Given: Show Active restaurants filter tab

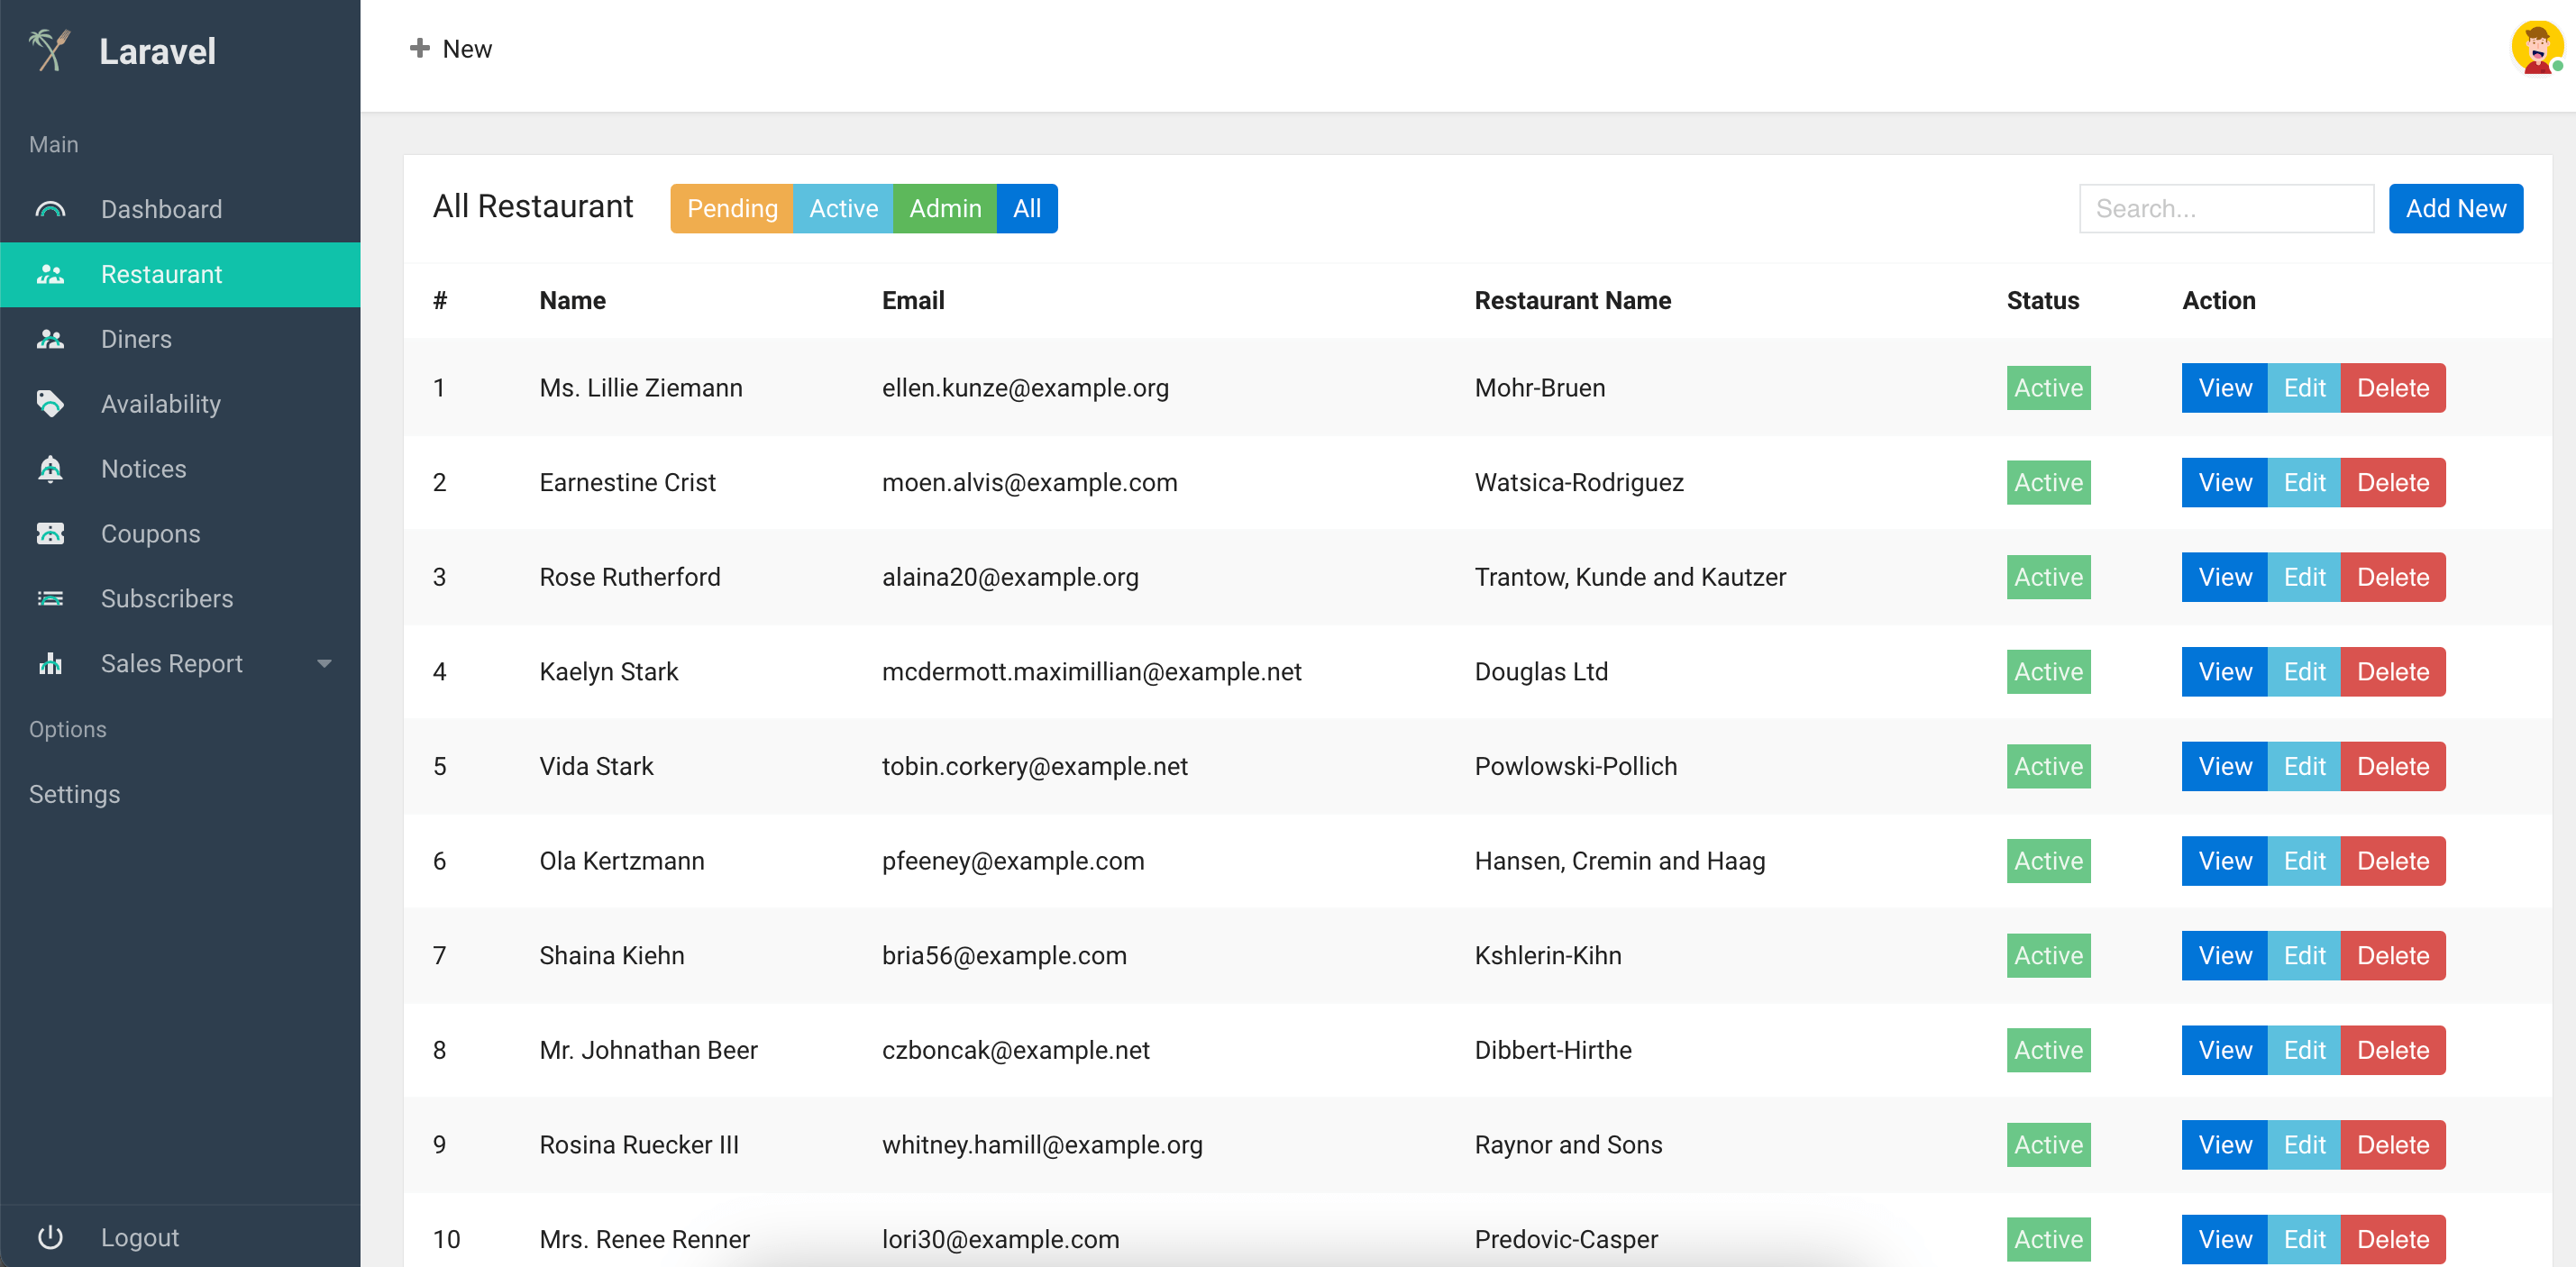Looking at the screenshot, I should coord(842,209).
